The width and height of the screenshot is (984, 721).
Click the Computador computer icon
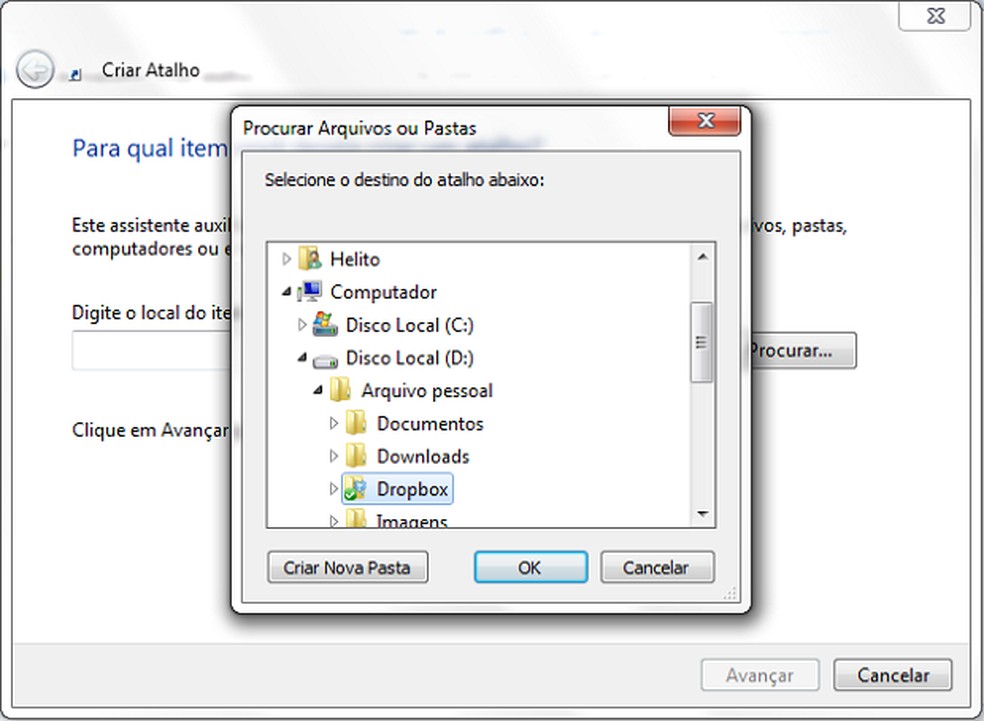310,291
